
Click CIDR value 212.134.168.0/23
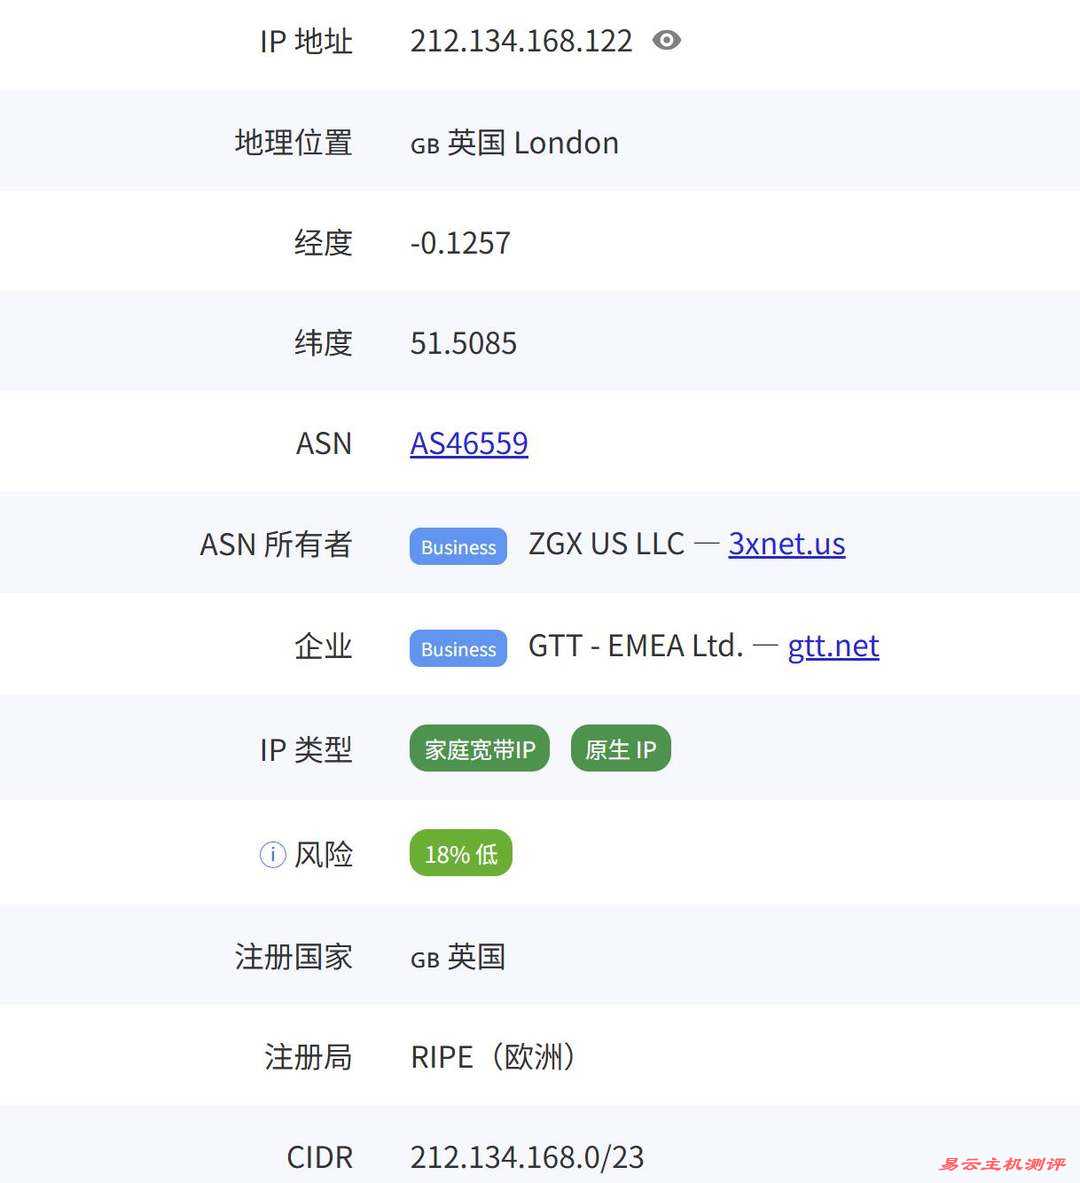tap(527, 1157)
